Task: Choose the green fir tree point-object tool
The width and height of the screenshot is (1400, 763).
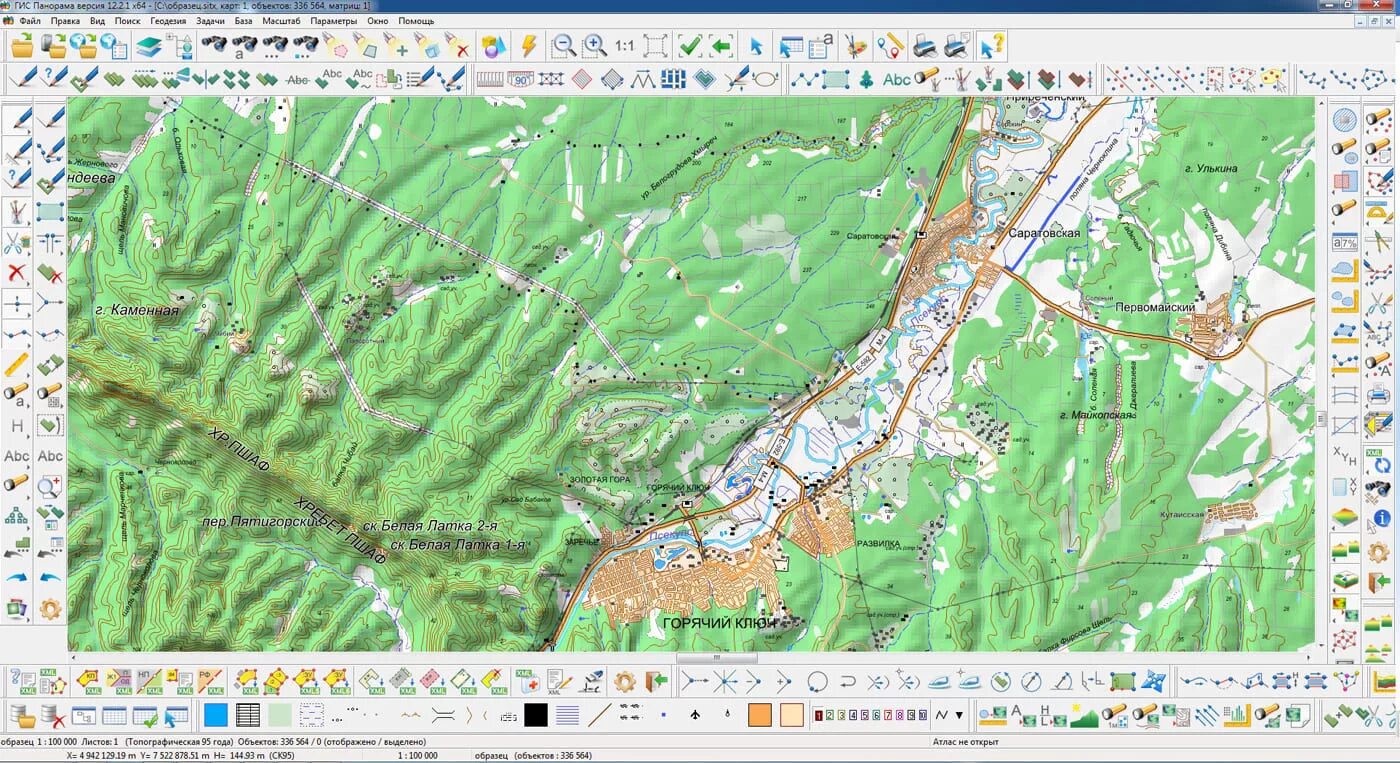Action: point(866,78)
